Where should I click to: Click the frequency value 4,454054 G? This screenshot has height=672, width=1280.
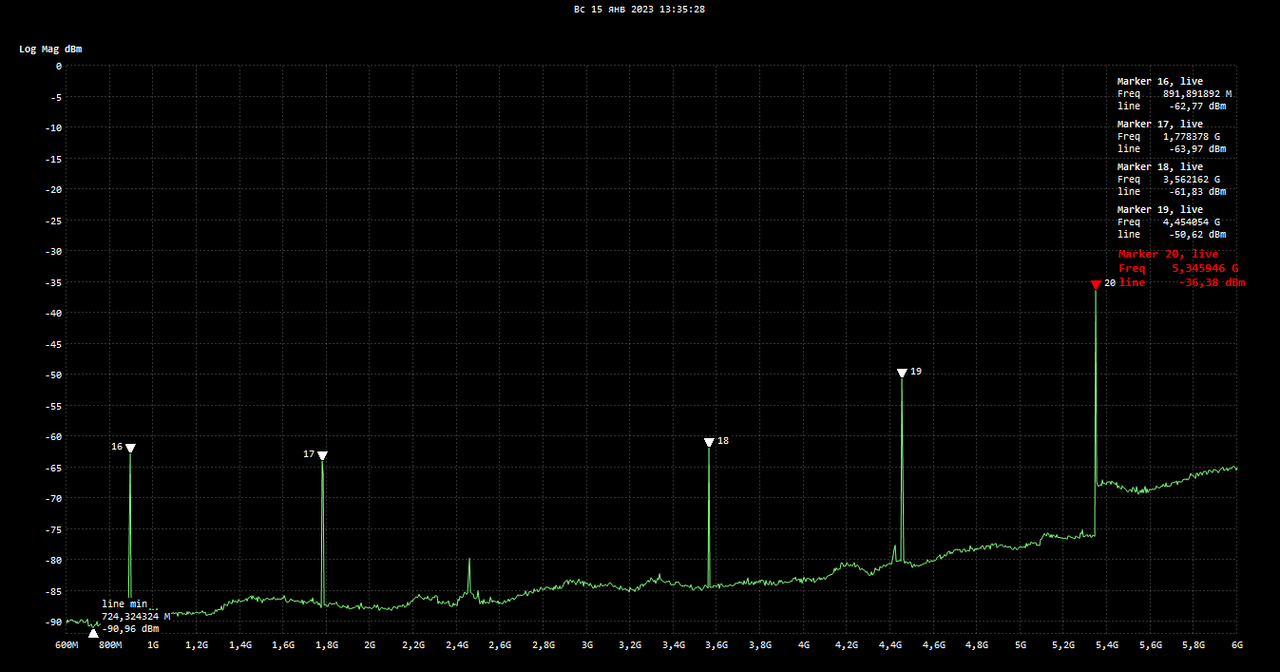click(1191, 222)
